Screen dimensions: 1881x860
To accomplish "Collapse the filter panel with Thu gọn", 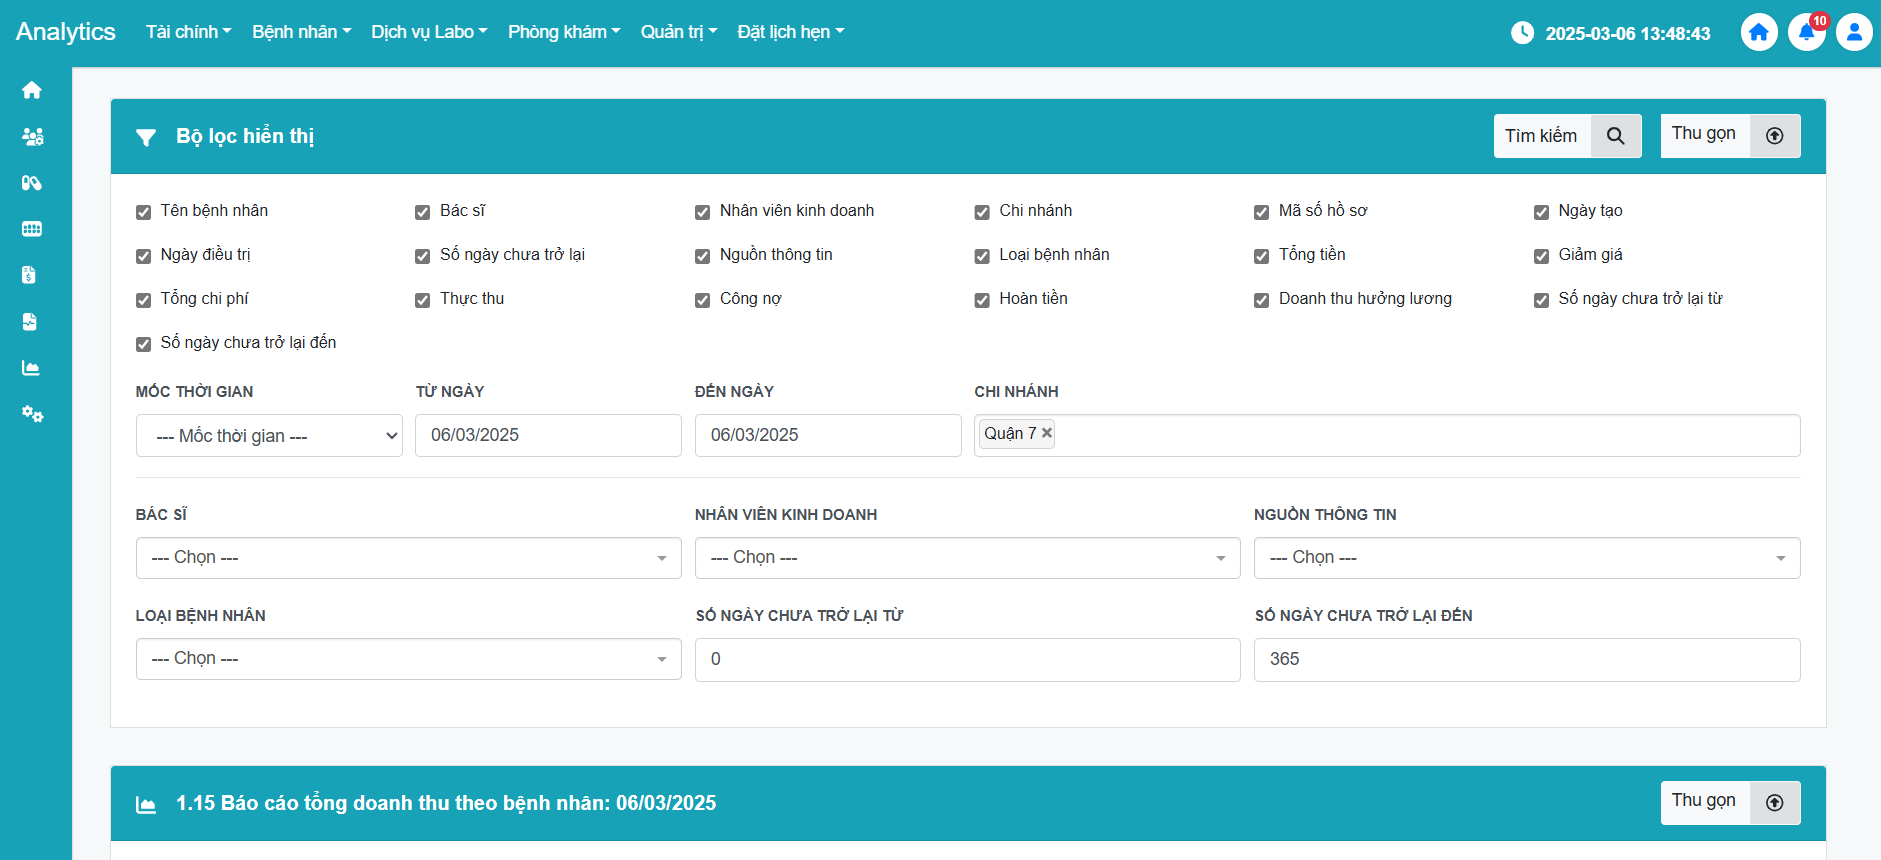I will pos(1729,136).
